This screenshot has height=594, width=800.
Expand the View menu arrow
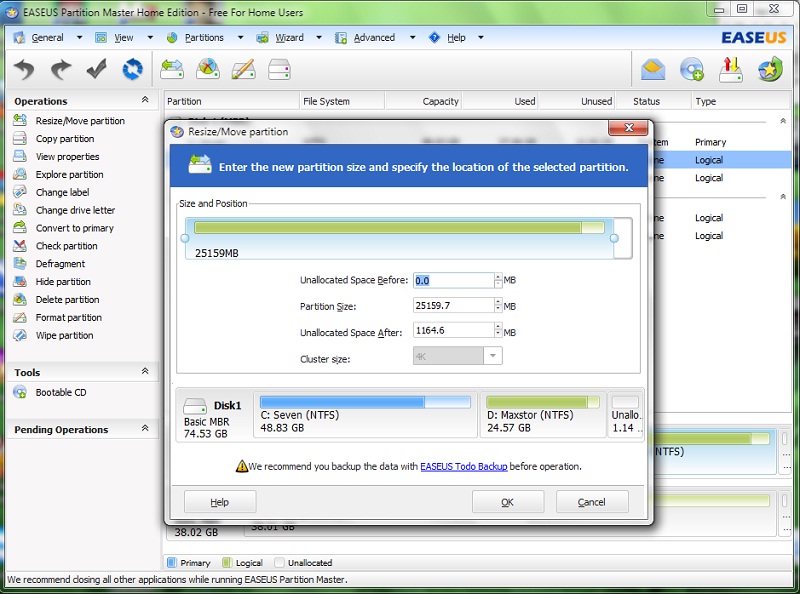click(x=150, y=37)
